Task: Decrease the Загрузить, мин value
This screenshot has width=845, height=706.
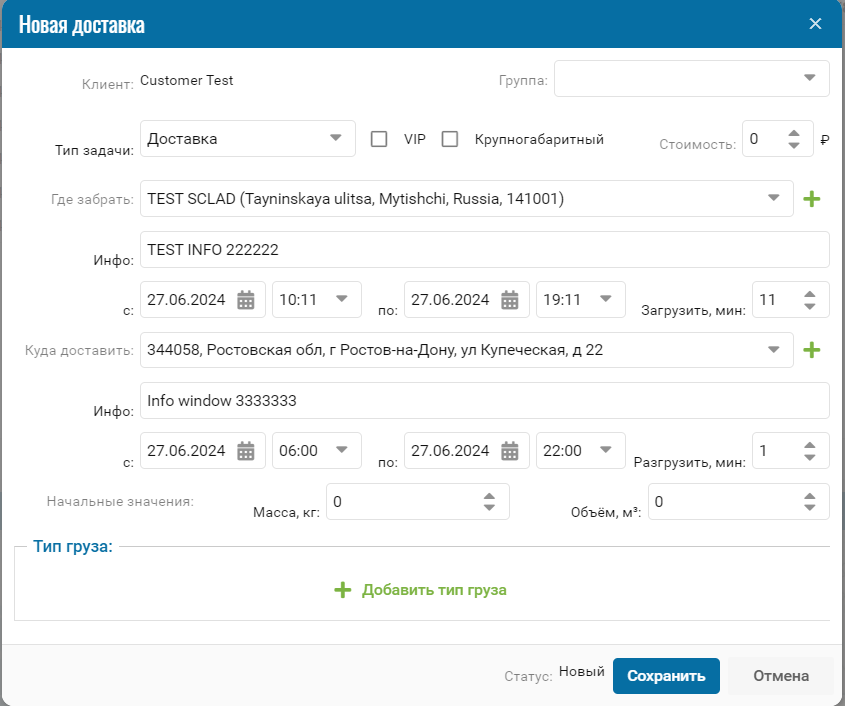Action: click(809, 306)
